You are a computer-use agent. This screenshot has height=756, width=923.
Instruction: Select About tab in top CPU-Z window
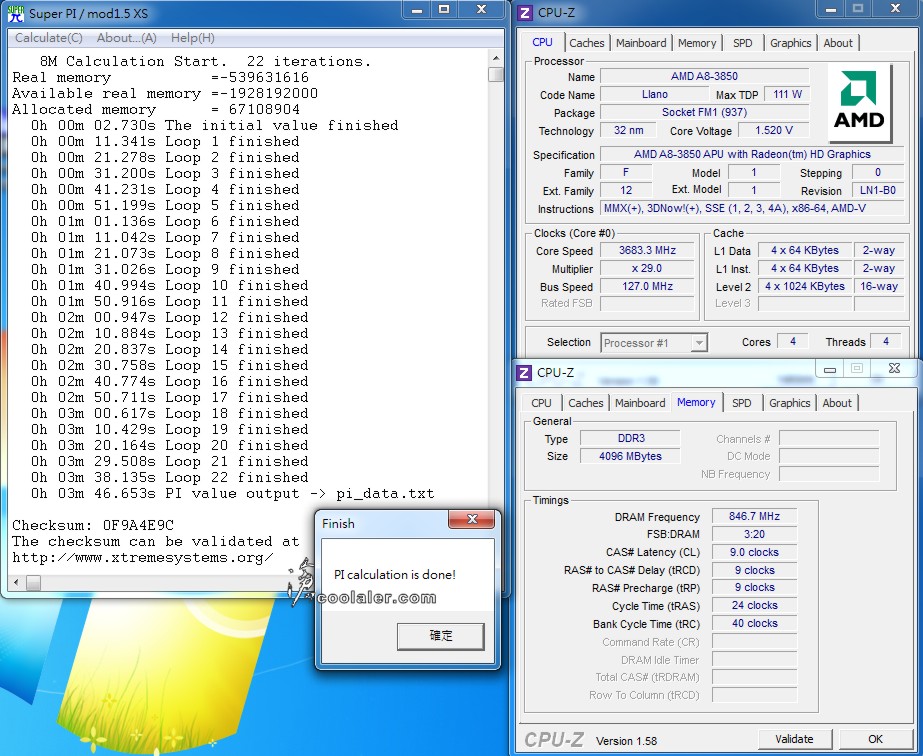(838, 43)
